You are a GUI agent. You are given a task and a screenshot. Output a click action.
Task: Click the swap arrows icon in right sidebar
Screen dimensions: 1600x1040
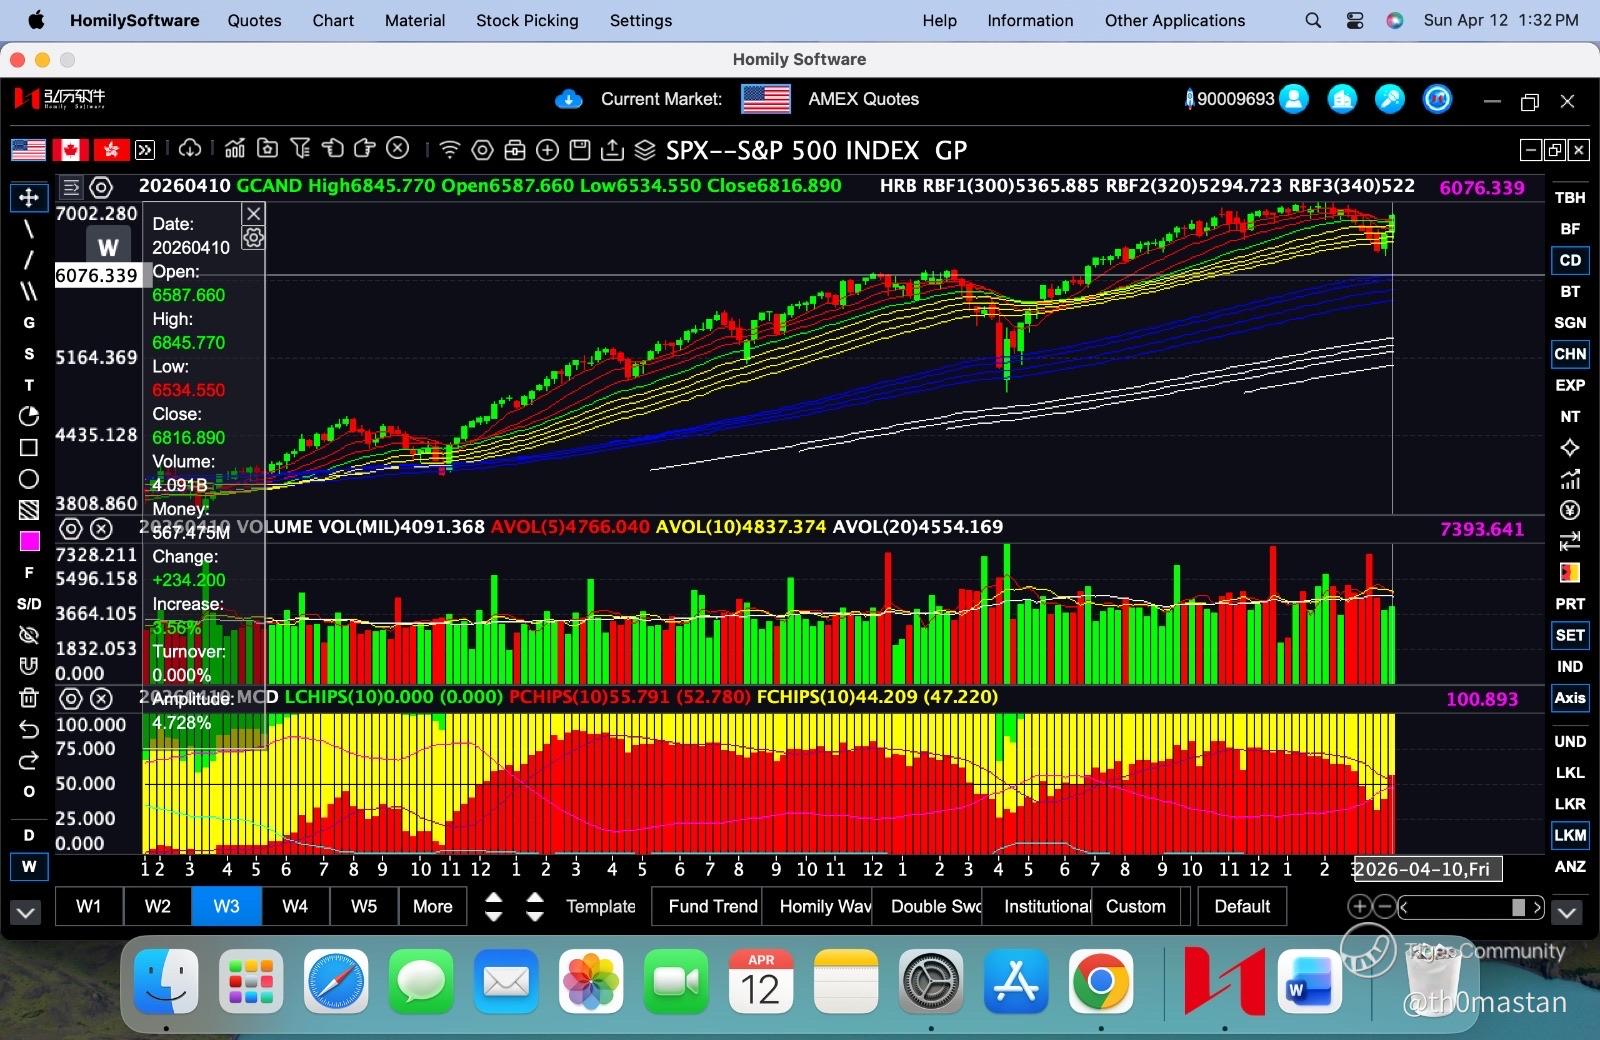click(x=1570, y=541)
